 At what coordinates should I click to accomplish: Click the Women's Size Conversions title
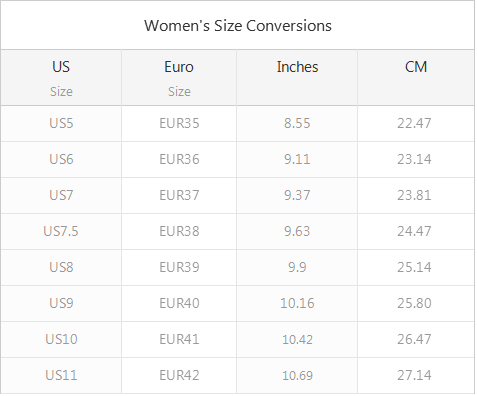(238, 26)
